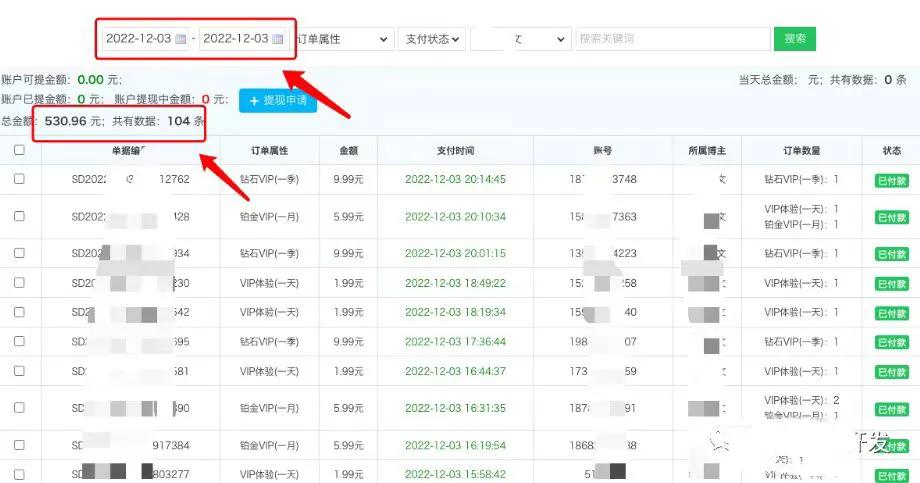Click 已付款 badge for 20:10:34 order
This screenshot has width=920, height=483.
[x=892, y=218]
